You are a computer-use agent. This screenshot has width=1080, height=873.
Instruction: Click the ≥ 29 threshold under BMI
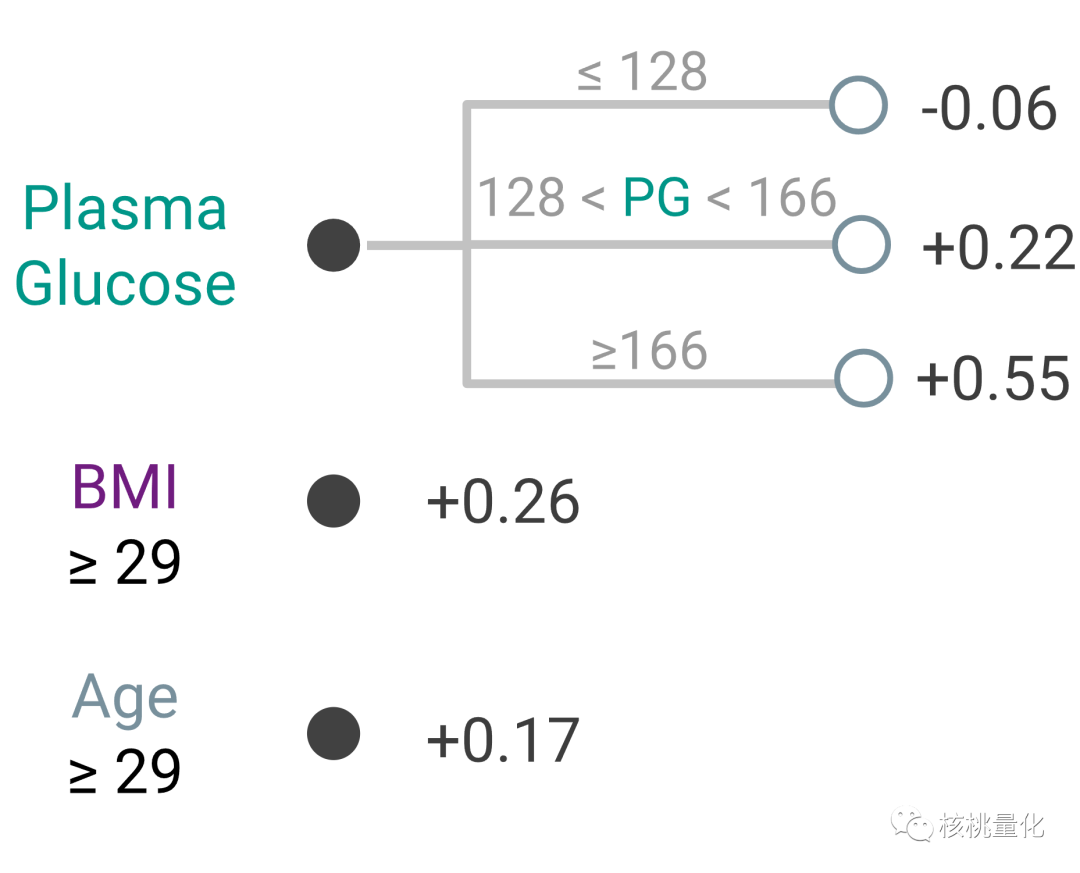[x=125, y=563]
